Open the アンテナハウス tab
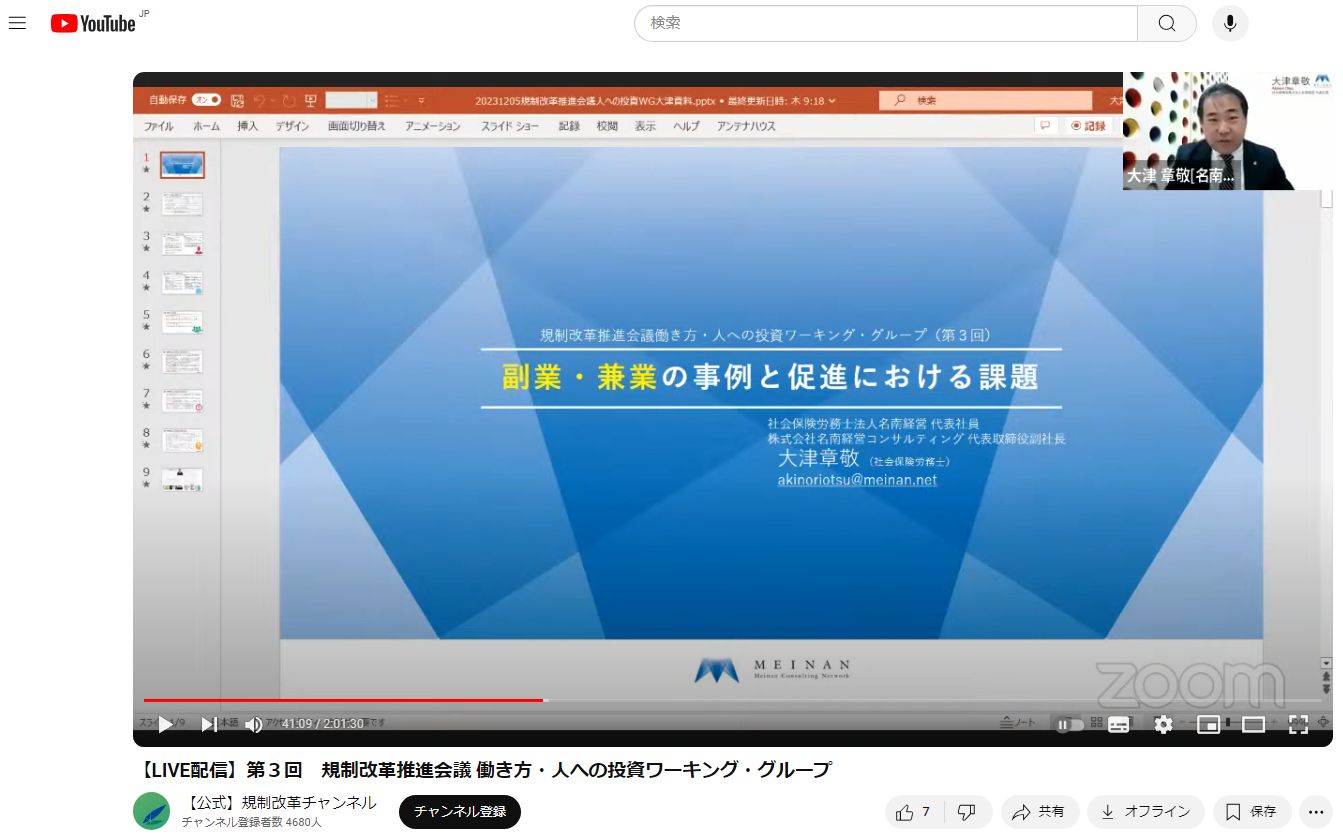Viewport: 1343px width, 837px height. [x=746, y=126]
